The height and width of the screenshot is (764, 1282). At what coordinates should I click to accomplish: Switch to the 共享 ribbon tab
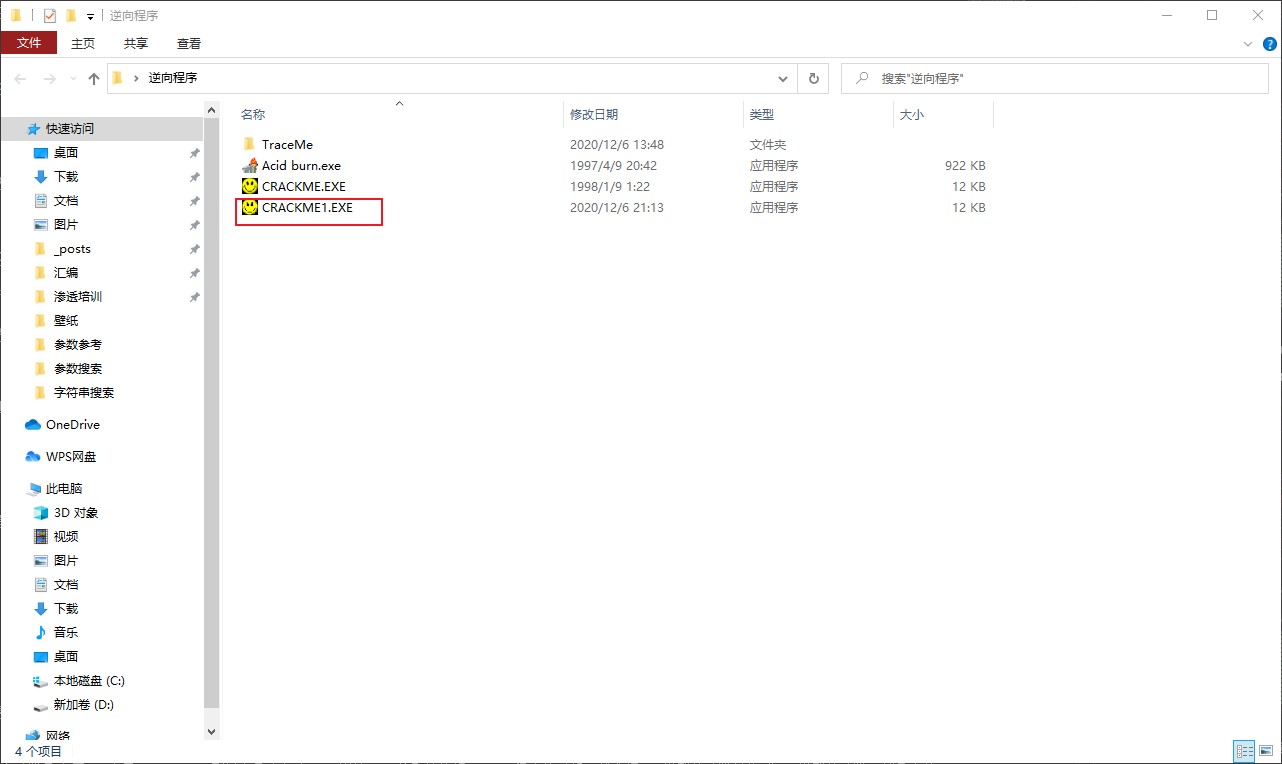[x=136, y=43]
